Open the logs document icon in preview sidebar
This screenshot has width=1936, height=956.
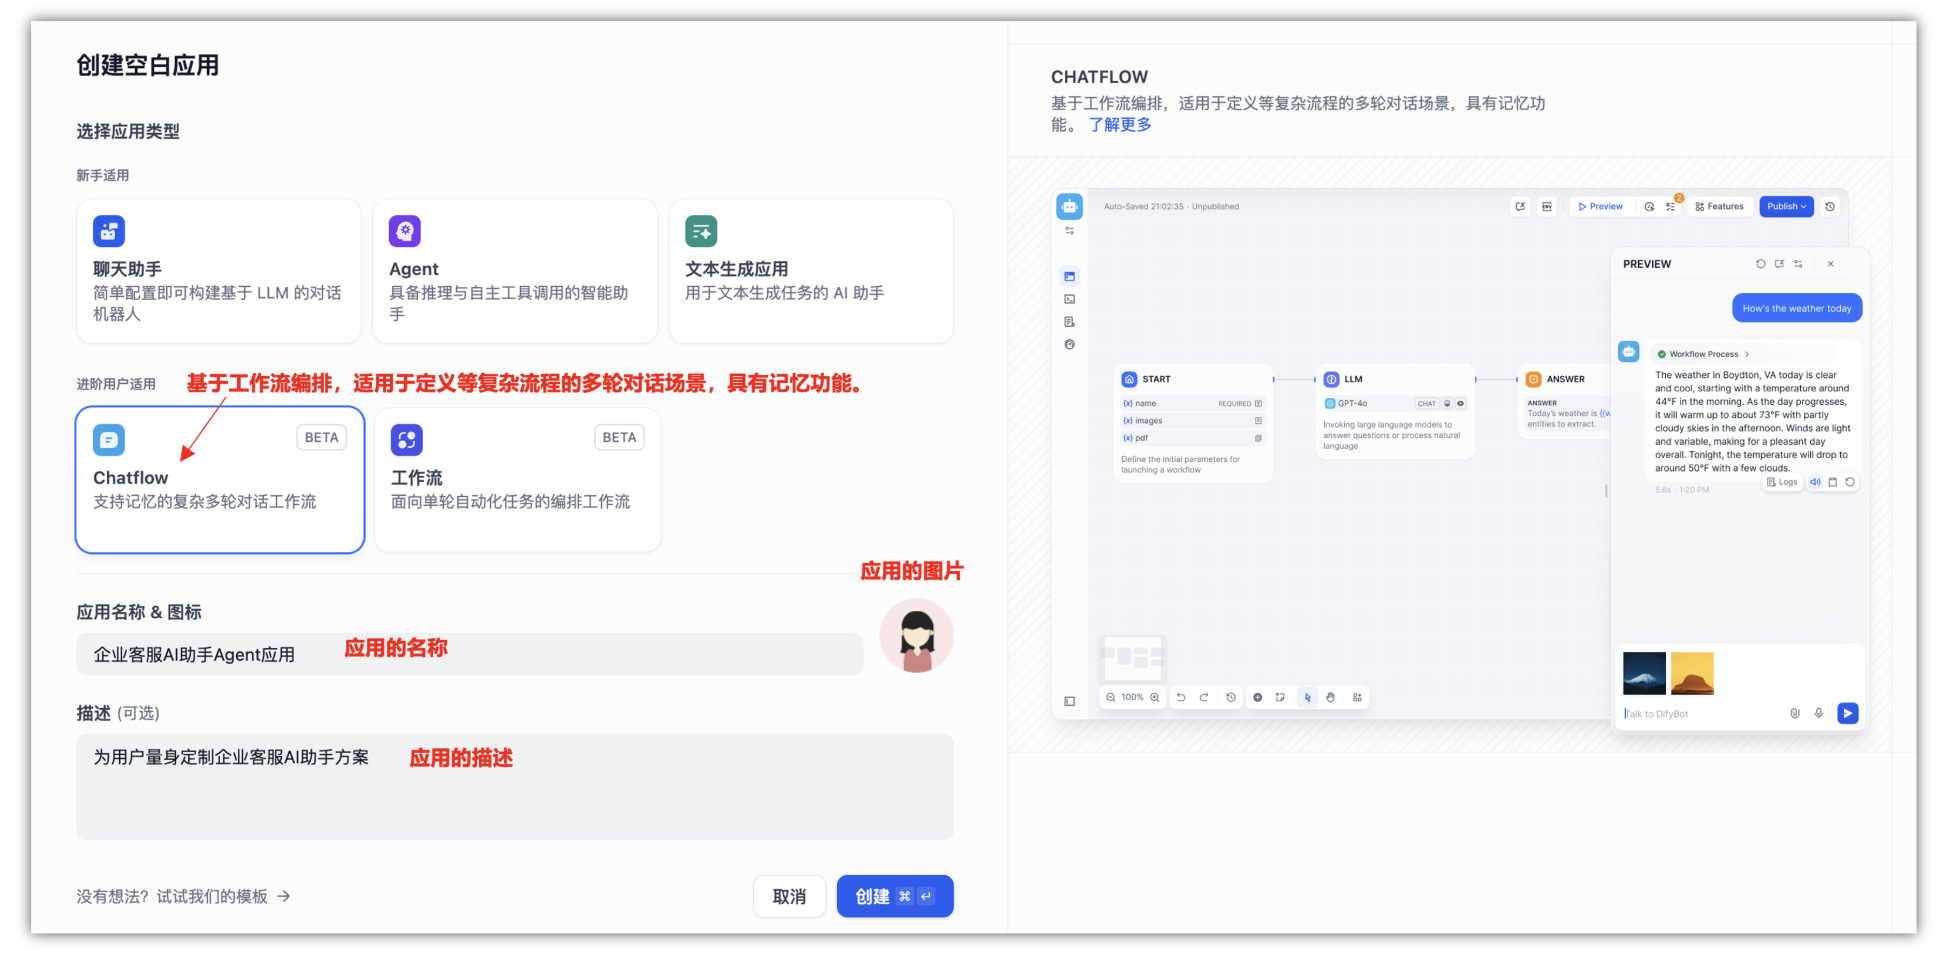pyautogui.click(x=1069, y=322)
